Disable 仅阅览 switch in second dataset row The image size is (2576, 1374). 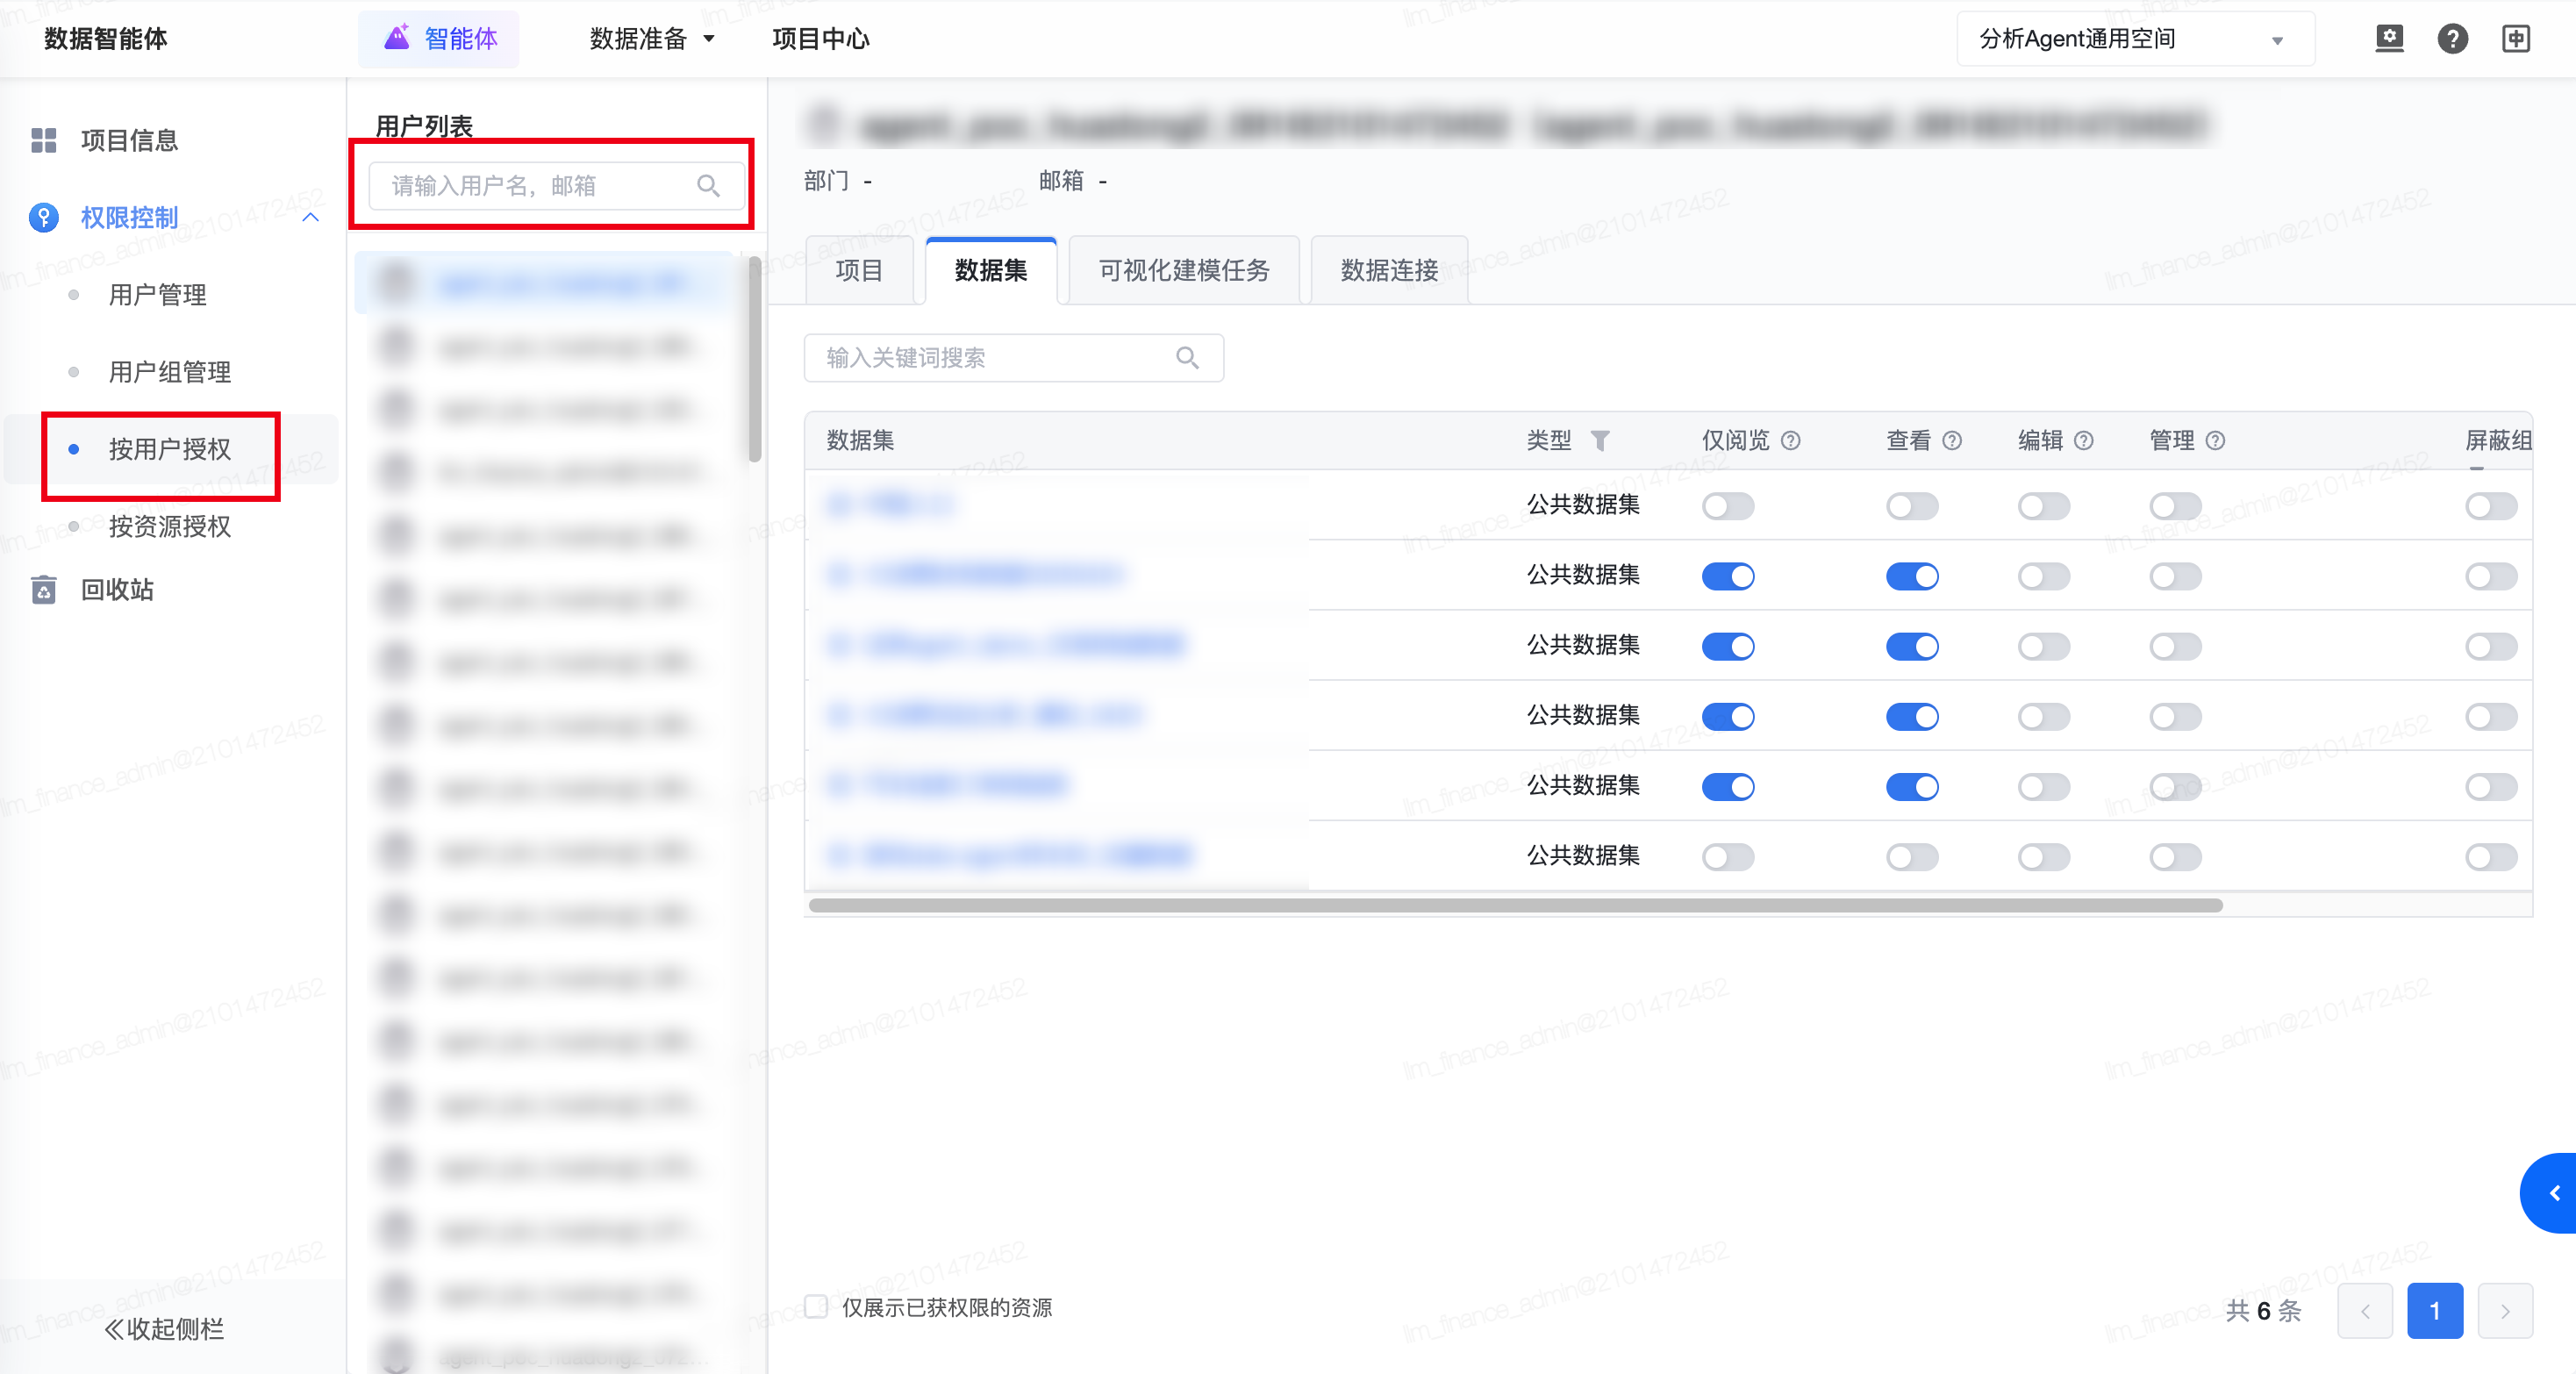coord(1728,576)
